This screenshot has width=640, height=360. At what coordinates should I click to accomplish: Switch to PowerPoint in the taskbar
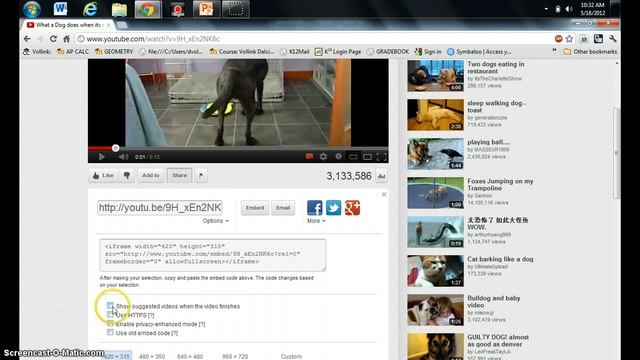[x=206, y=9]
